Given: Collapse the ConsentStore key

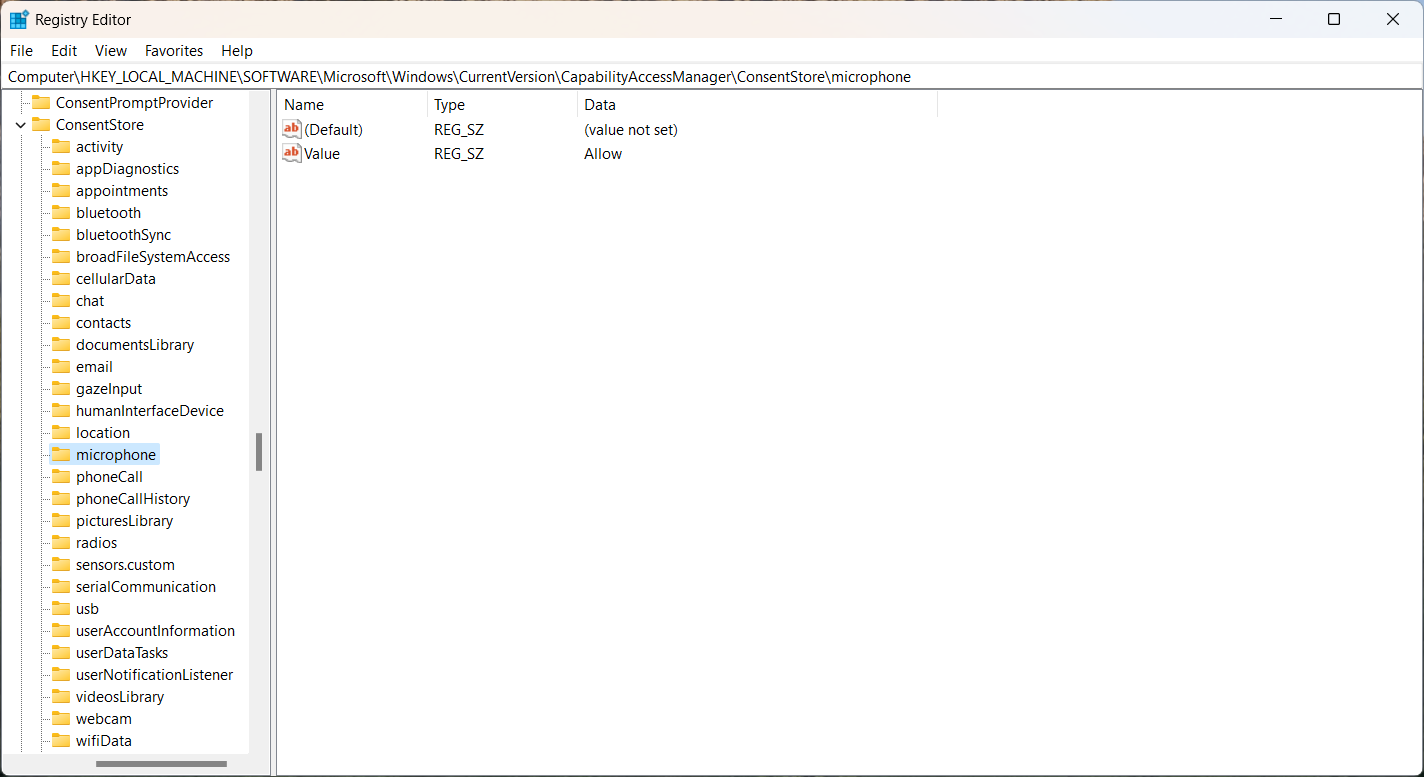Looking at the screenshot, I should pyautogui.click(x=22, y=124).
